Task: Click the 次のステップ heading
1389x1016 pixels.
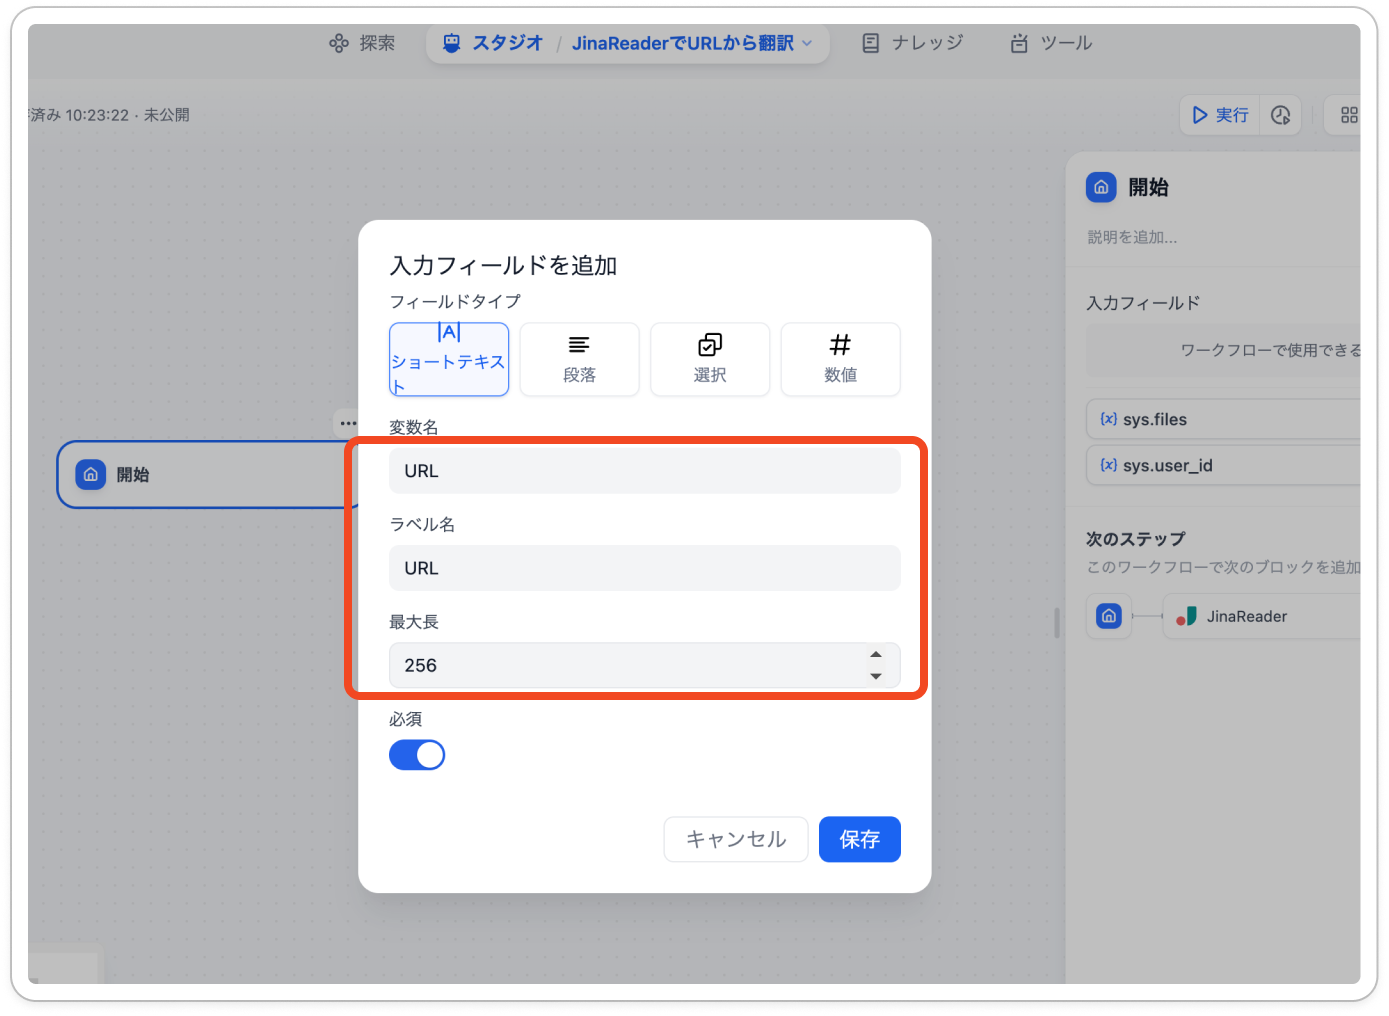Action: [1136, 539]
